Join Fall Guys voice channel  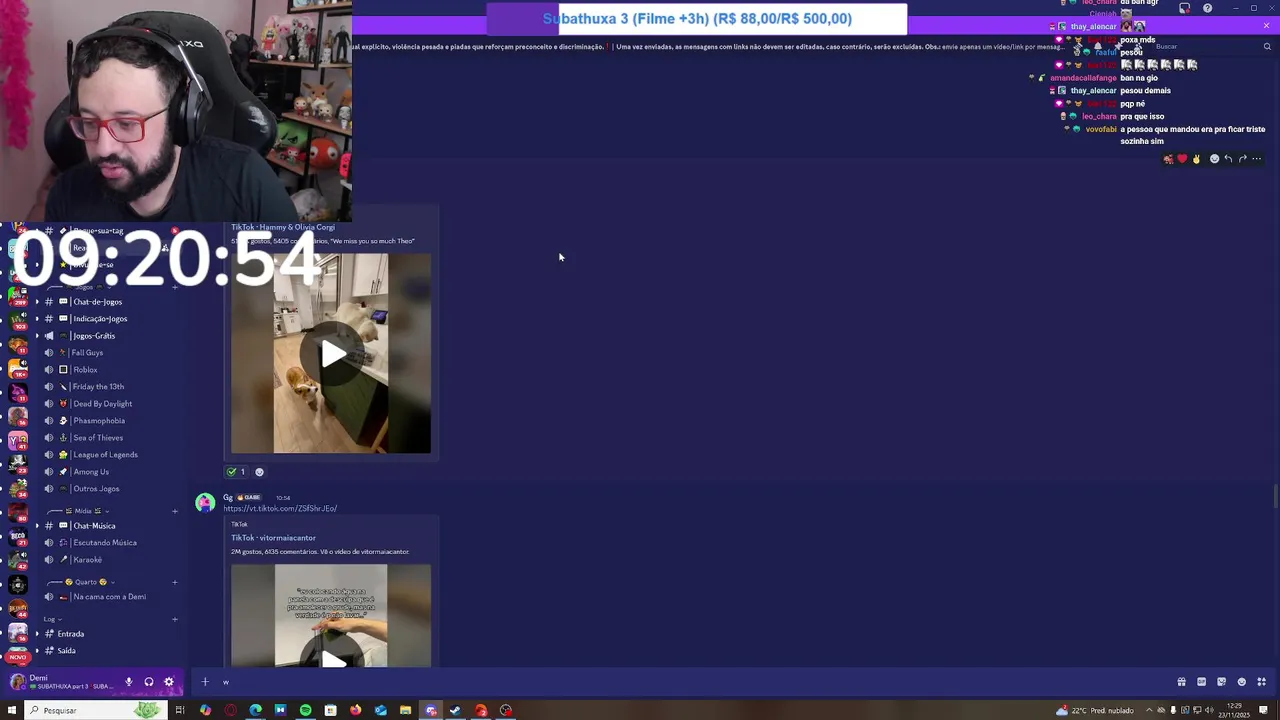(88, 353)
